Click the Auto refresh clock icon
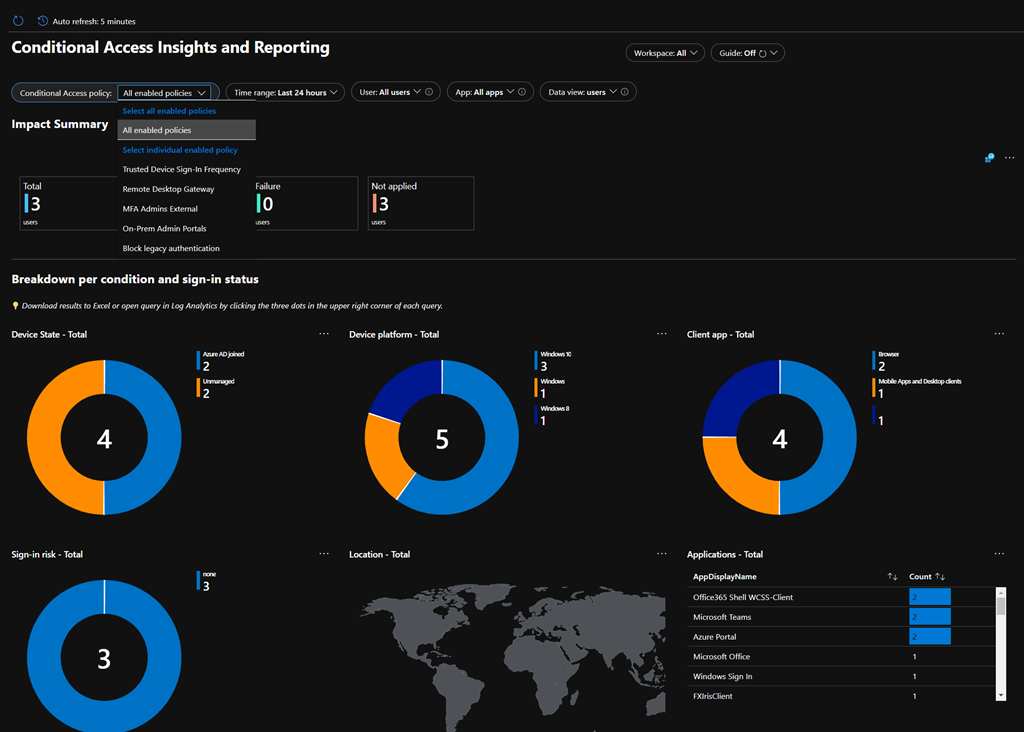This screenshot has width=1024, height=732. (42, 21)
